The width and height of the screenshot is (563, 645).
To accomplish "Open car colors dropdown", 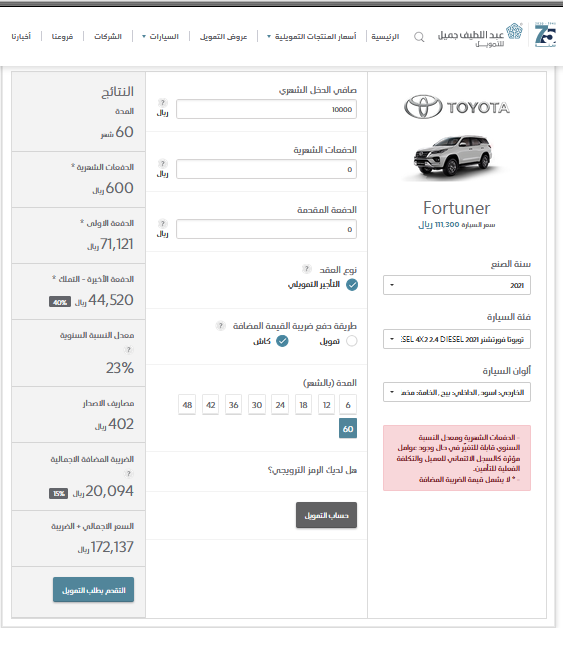I will [x=457, y=392].
